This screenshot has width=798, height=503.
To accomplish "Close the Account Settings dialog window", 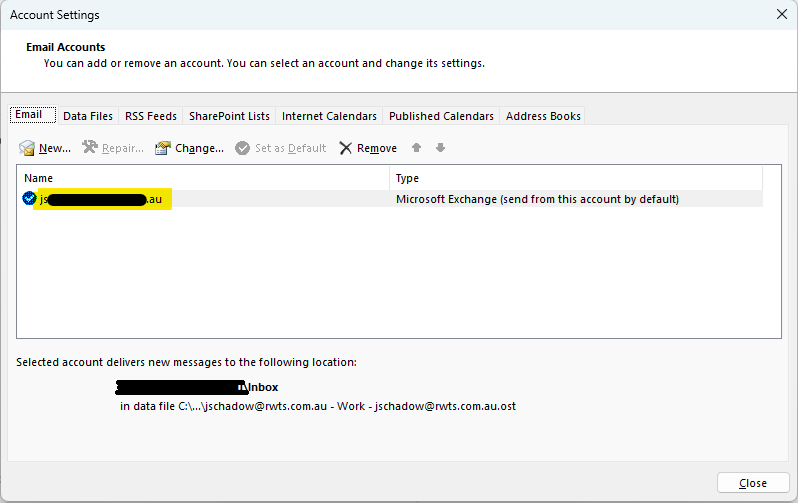I will (752, 483).
